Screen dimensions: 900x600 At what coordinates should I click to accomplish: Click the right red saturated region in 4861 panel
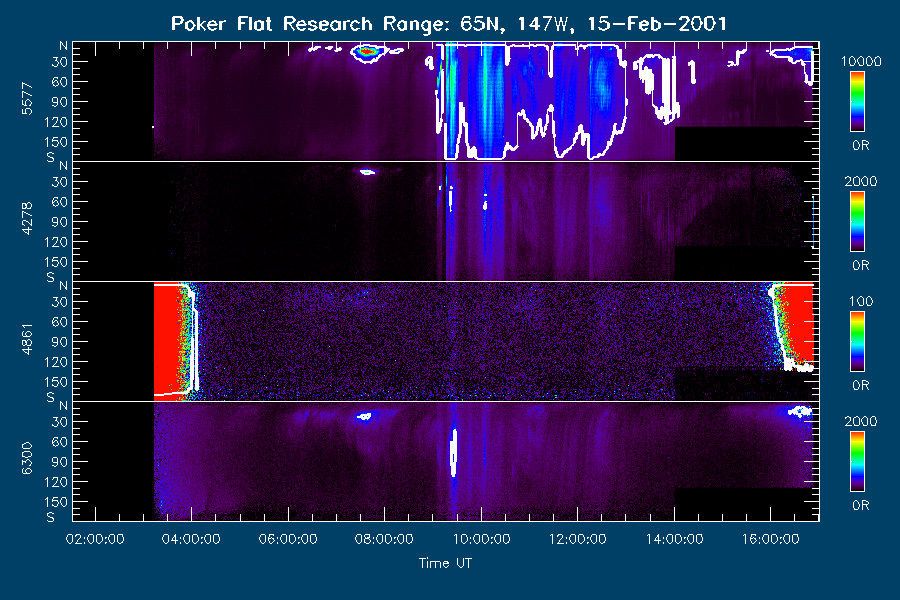click(x=799, y=324)
